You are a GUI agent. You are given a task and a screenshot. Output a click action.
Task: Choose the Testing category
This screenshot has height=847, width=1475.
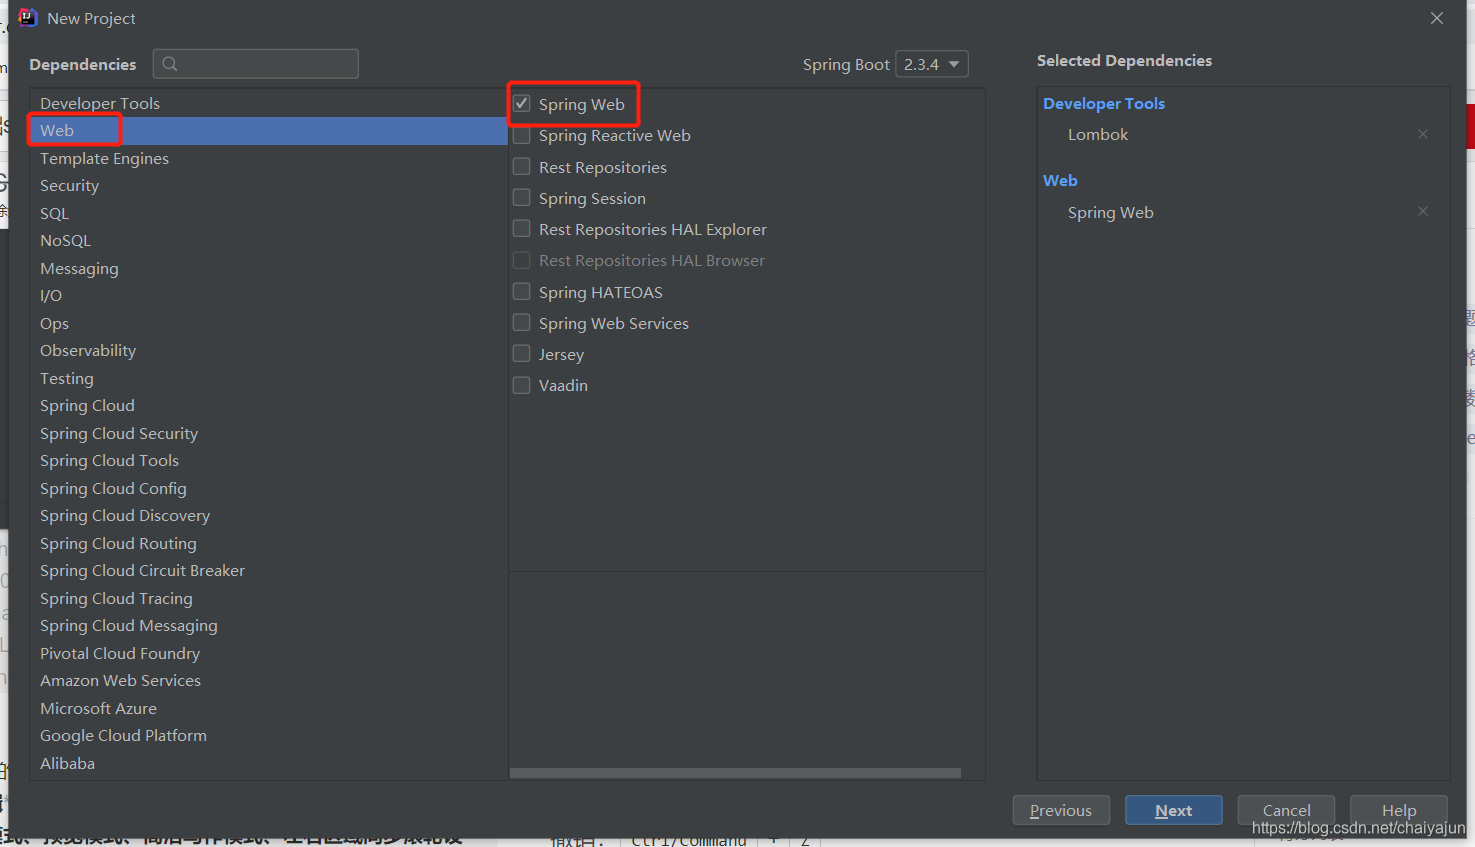[269, 378]
